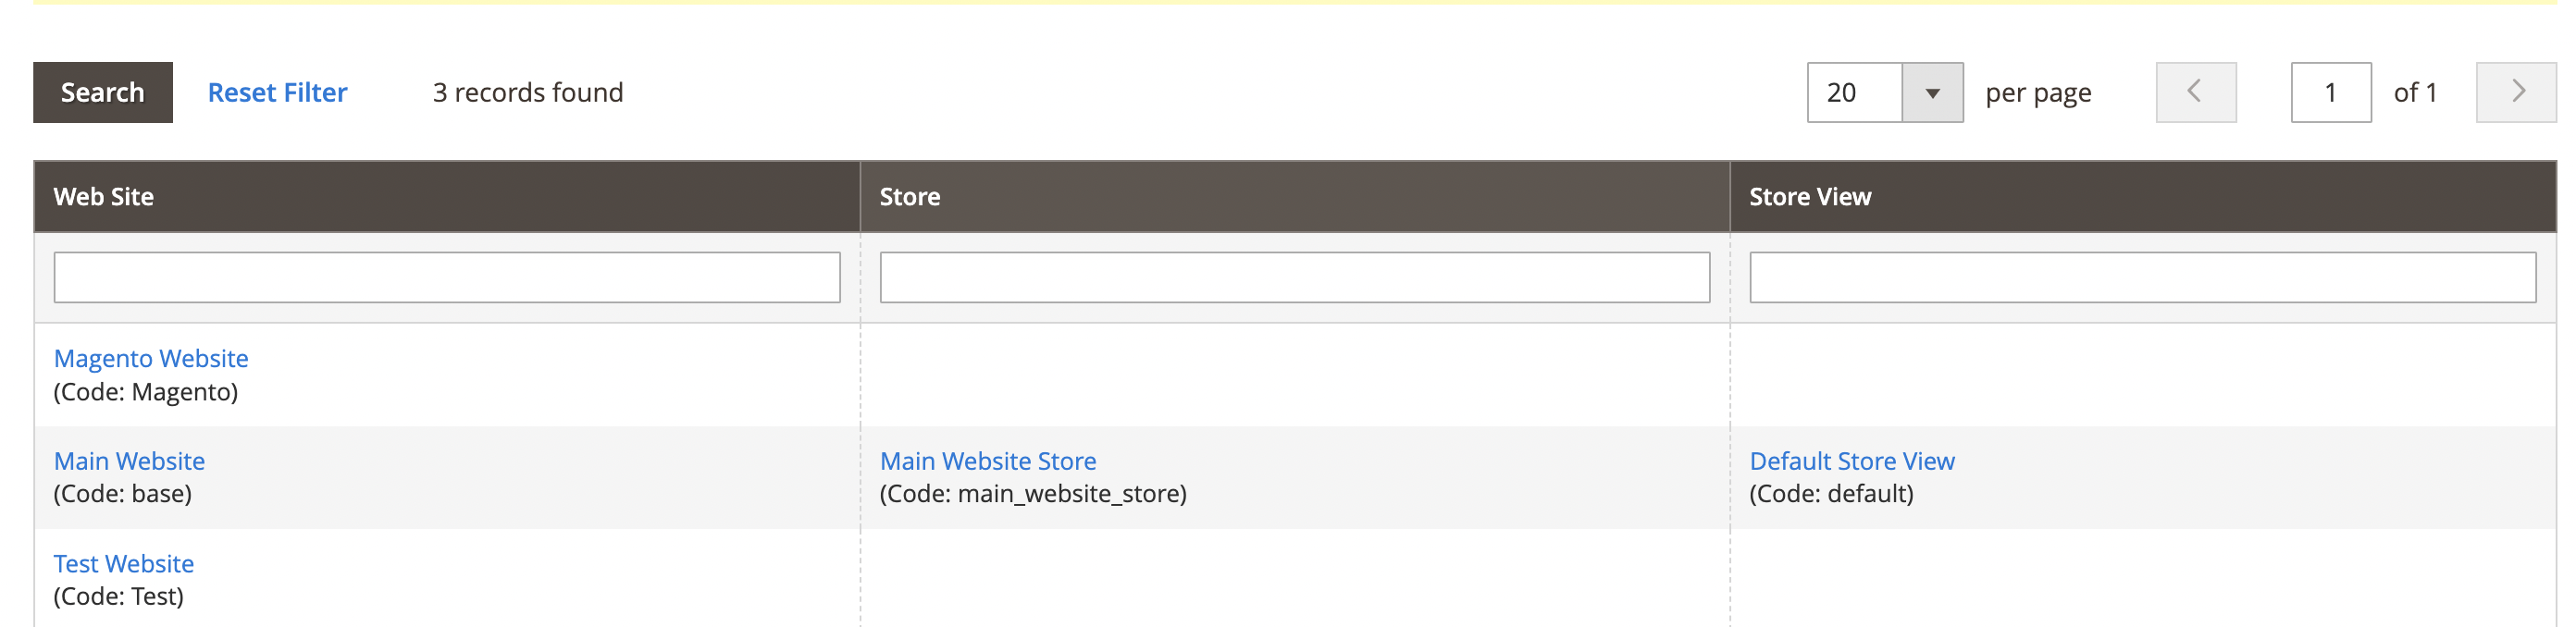The width and height of the screenshot is (2576, 627).
Task: Sort by the Store View column
Action: [x=1810, y=196]
